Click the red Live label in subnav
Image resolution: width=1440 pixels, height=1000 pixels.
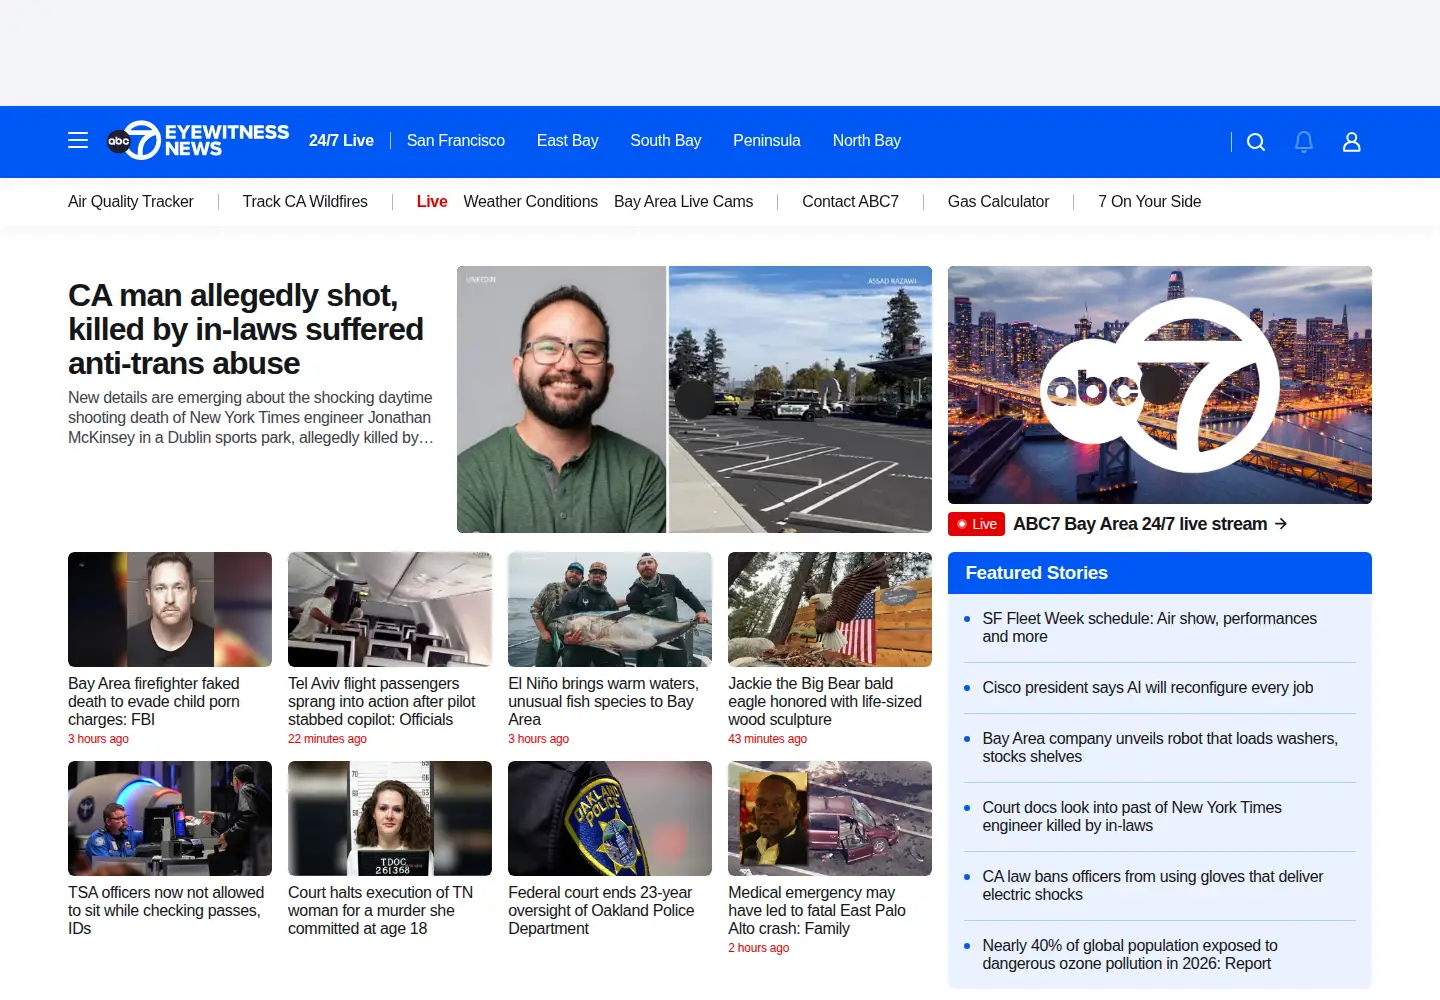[432, 202]
